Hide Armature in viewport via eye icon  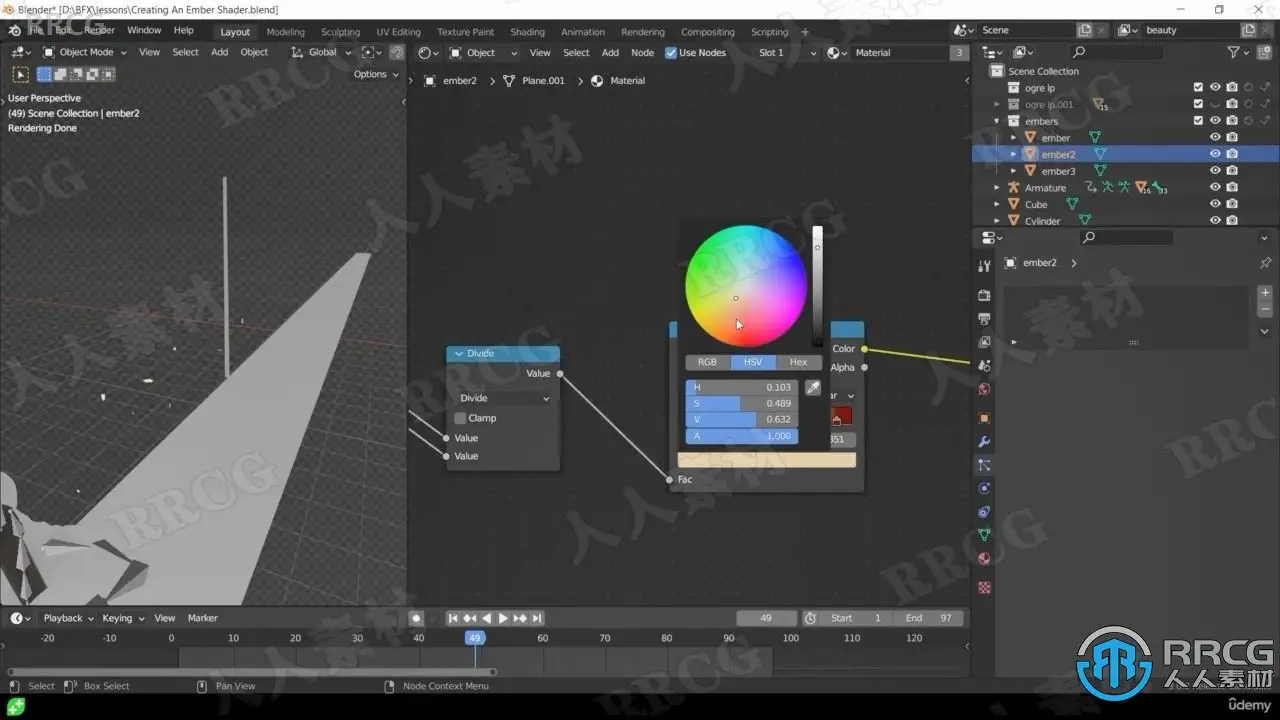click(1215, 188)
